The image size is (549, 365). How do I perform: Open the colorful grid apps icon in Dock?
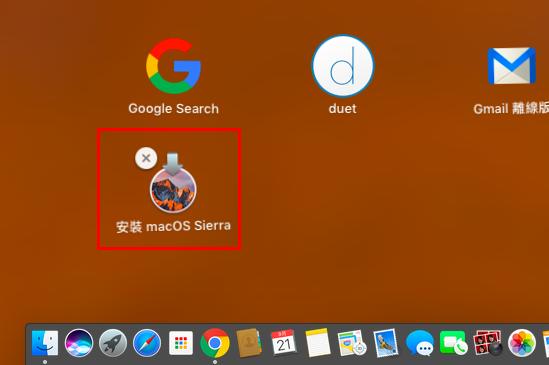[x=181, y=343]
